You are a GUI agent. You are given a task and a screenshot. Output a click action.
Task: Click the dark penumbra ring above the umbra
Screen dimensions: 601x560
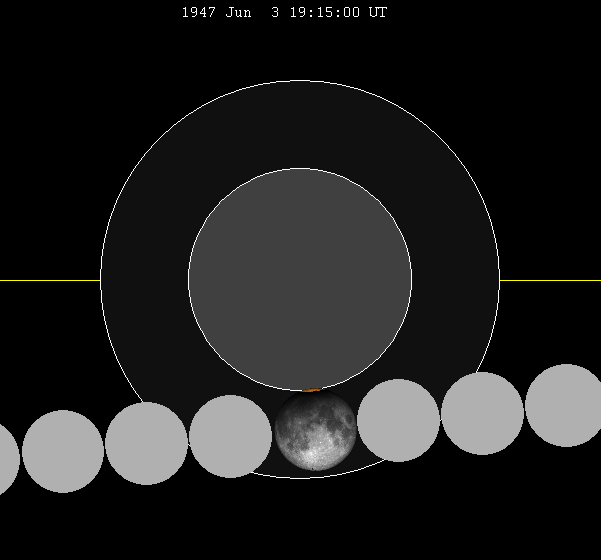tap(300, 125)
